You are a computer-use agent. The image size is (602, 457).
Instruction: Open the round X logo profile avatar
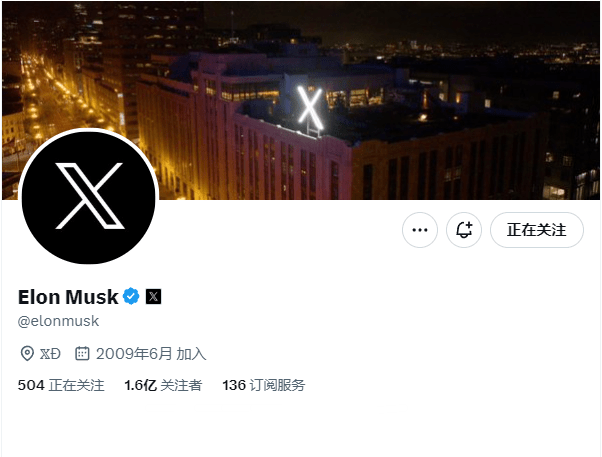coord(88,197)
